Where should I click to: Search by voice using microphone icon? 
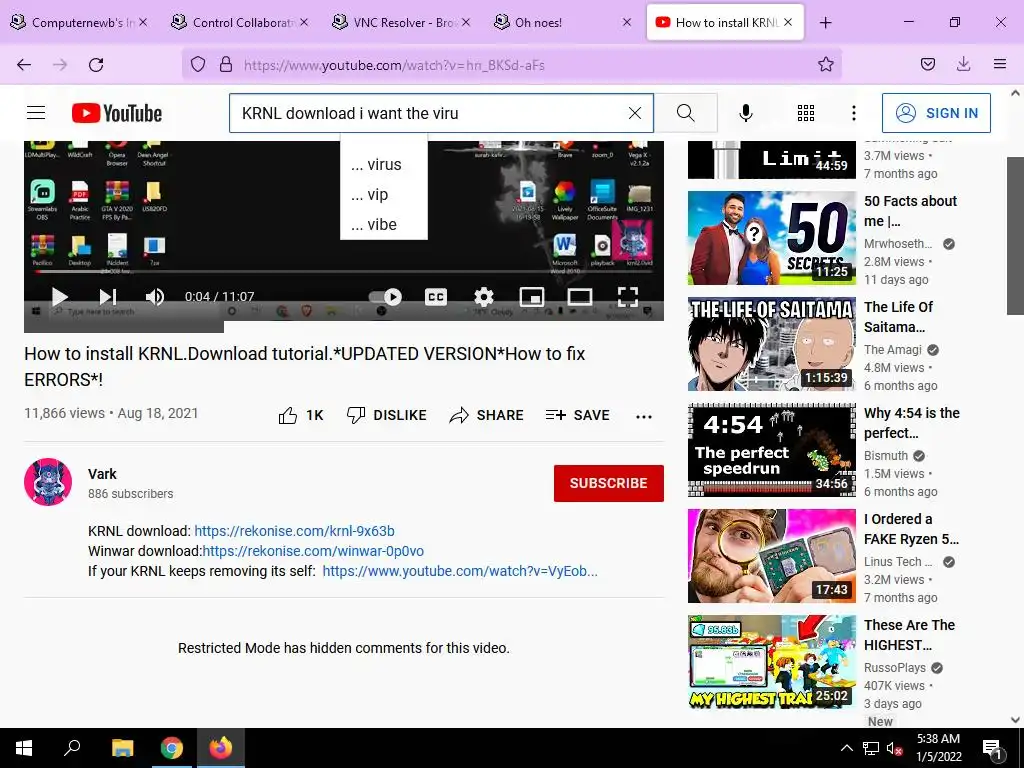pos(746,113)
